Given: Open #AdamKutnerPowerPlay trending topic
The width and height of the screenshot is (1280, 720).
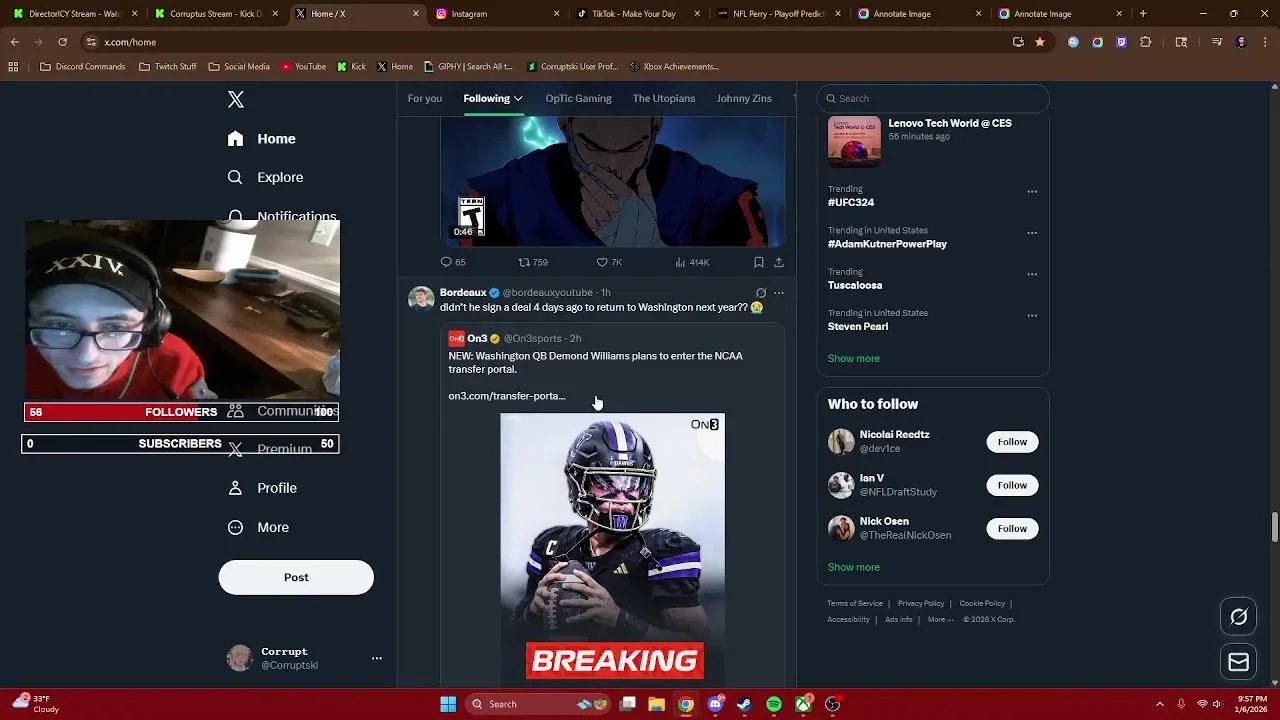Looking at the screenshot, I should point(887,244).
